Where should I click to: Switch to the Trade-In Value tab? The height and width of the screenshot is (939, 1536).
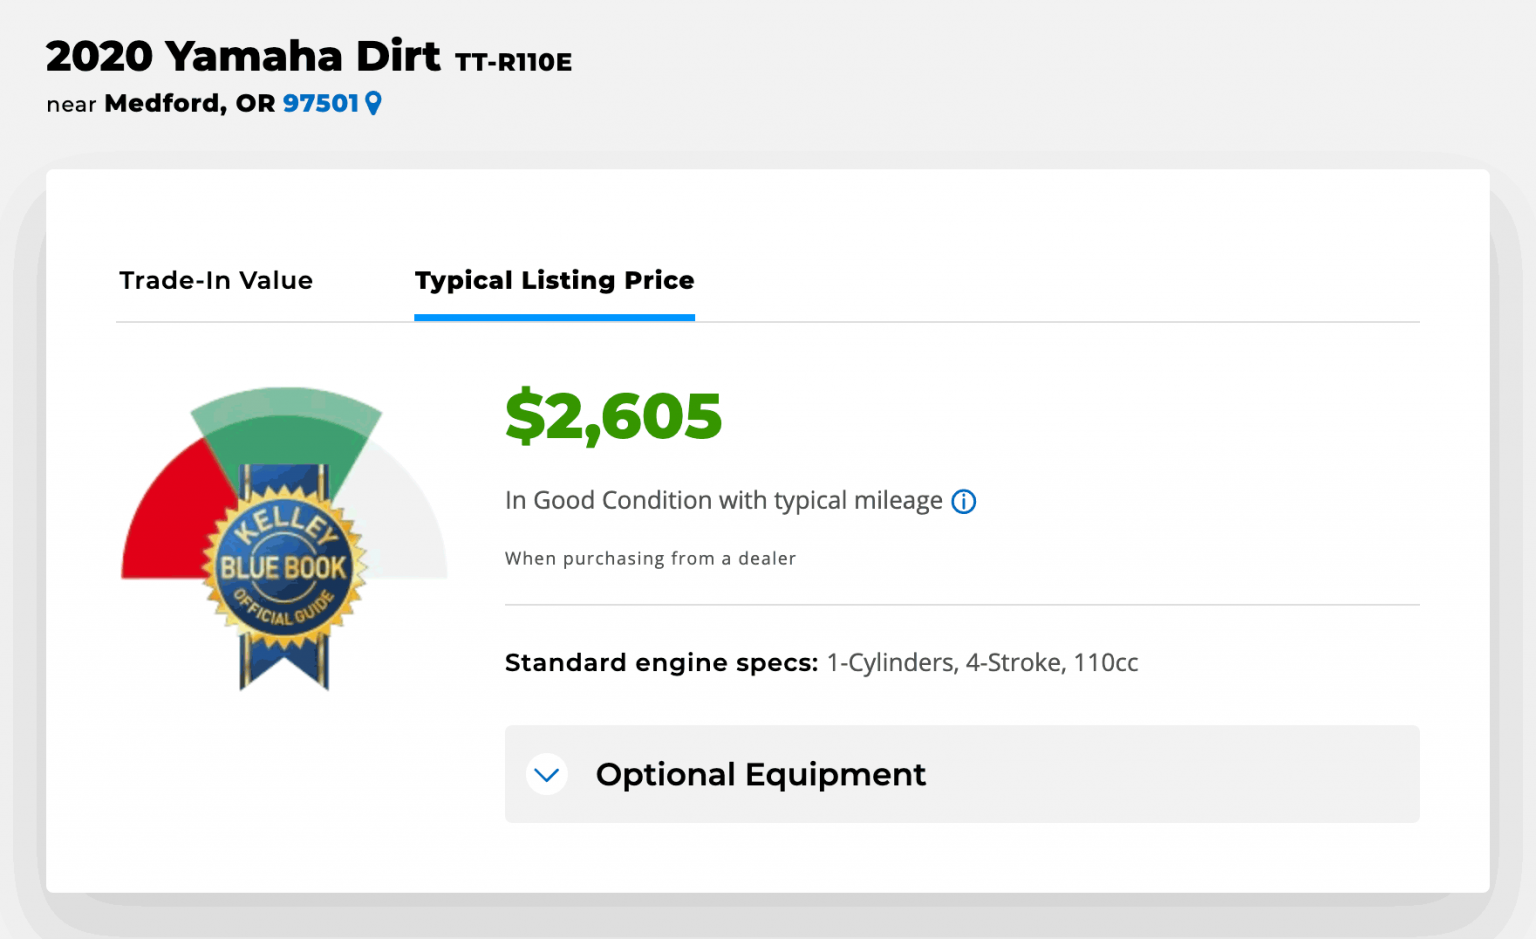[216, 281]
